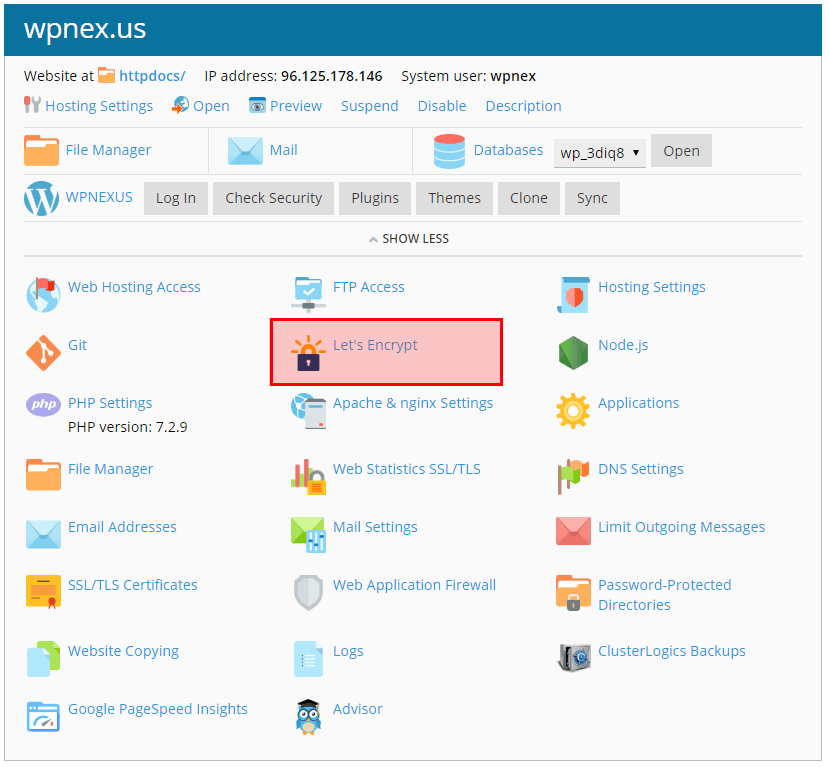829x767 pixels.
Task: Open Limit Outgoing Messages red envelope icon
Action: [574, 531]
